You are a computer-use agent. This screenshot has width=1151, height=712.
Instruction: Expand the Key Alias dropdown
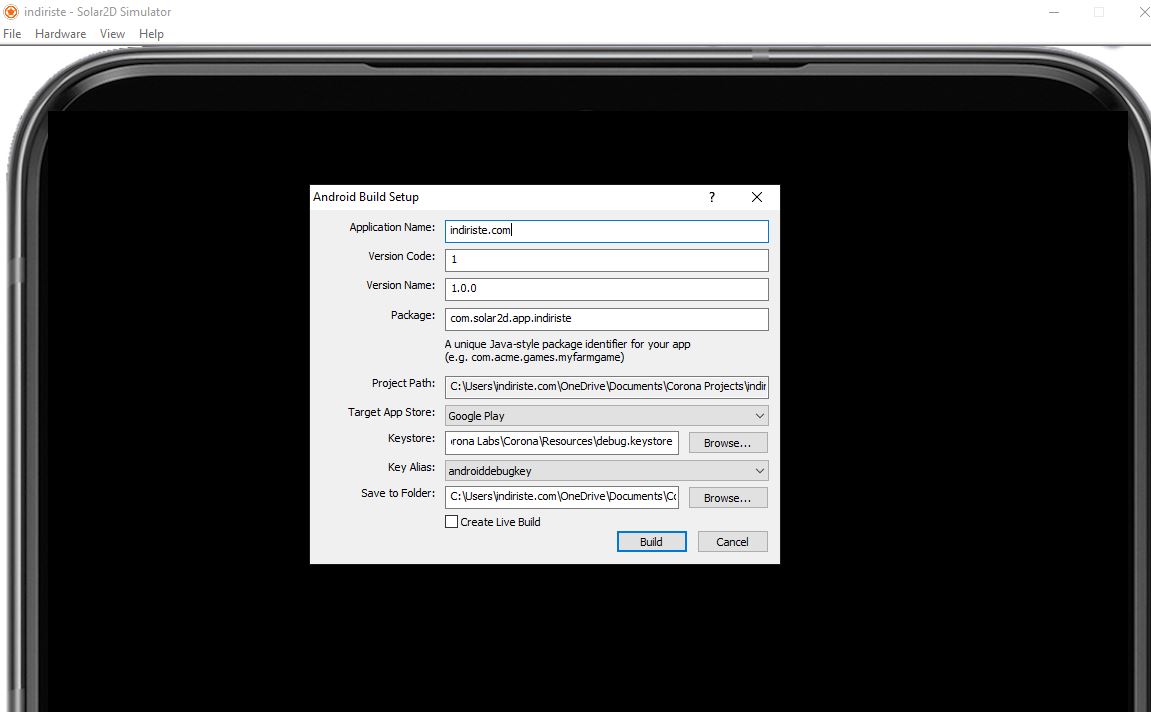tap(606, 471)
